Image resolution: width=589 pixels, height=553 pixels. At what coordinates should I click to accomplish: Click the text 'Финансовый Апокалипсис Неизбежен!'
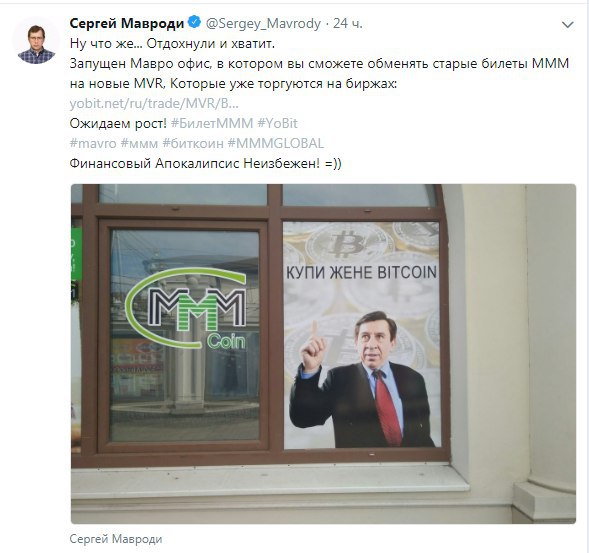pos(195,163)
